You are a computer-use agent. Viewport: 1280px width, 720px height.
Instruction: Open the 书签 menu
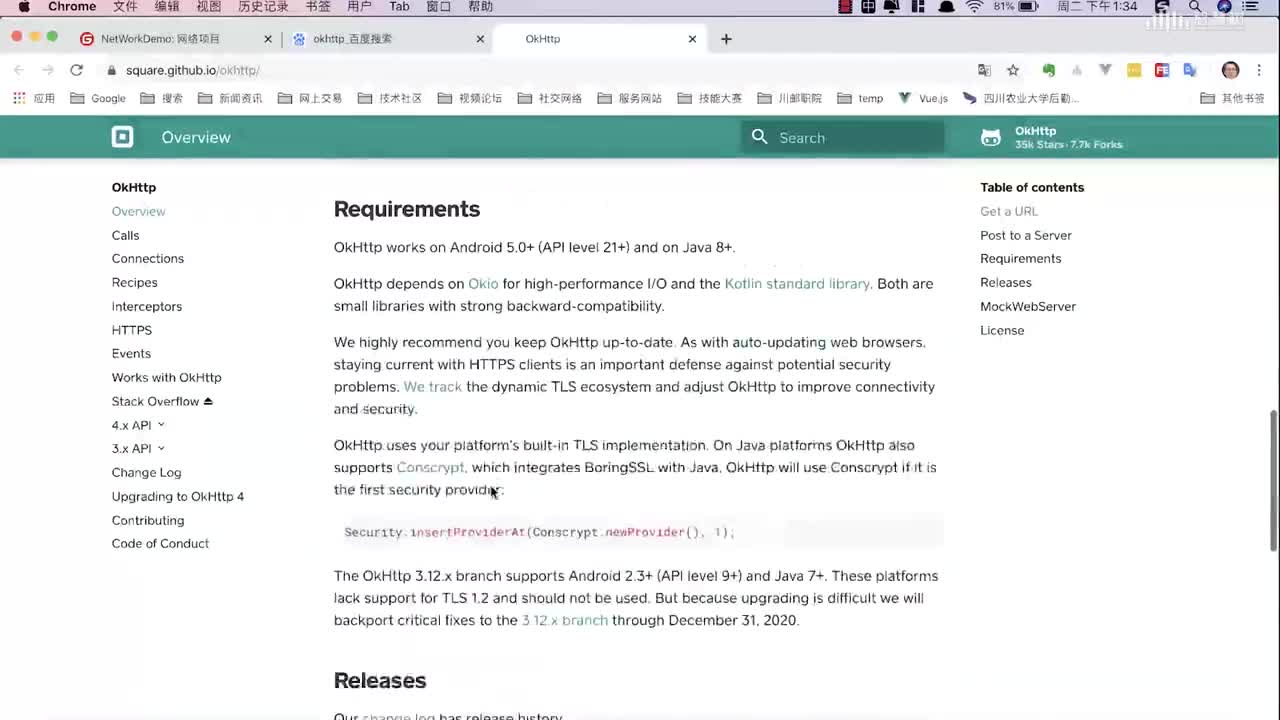tap(318, 7)
